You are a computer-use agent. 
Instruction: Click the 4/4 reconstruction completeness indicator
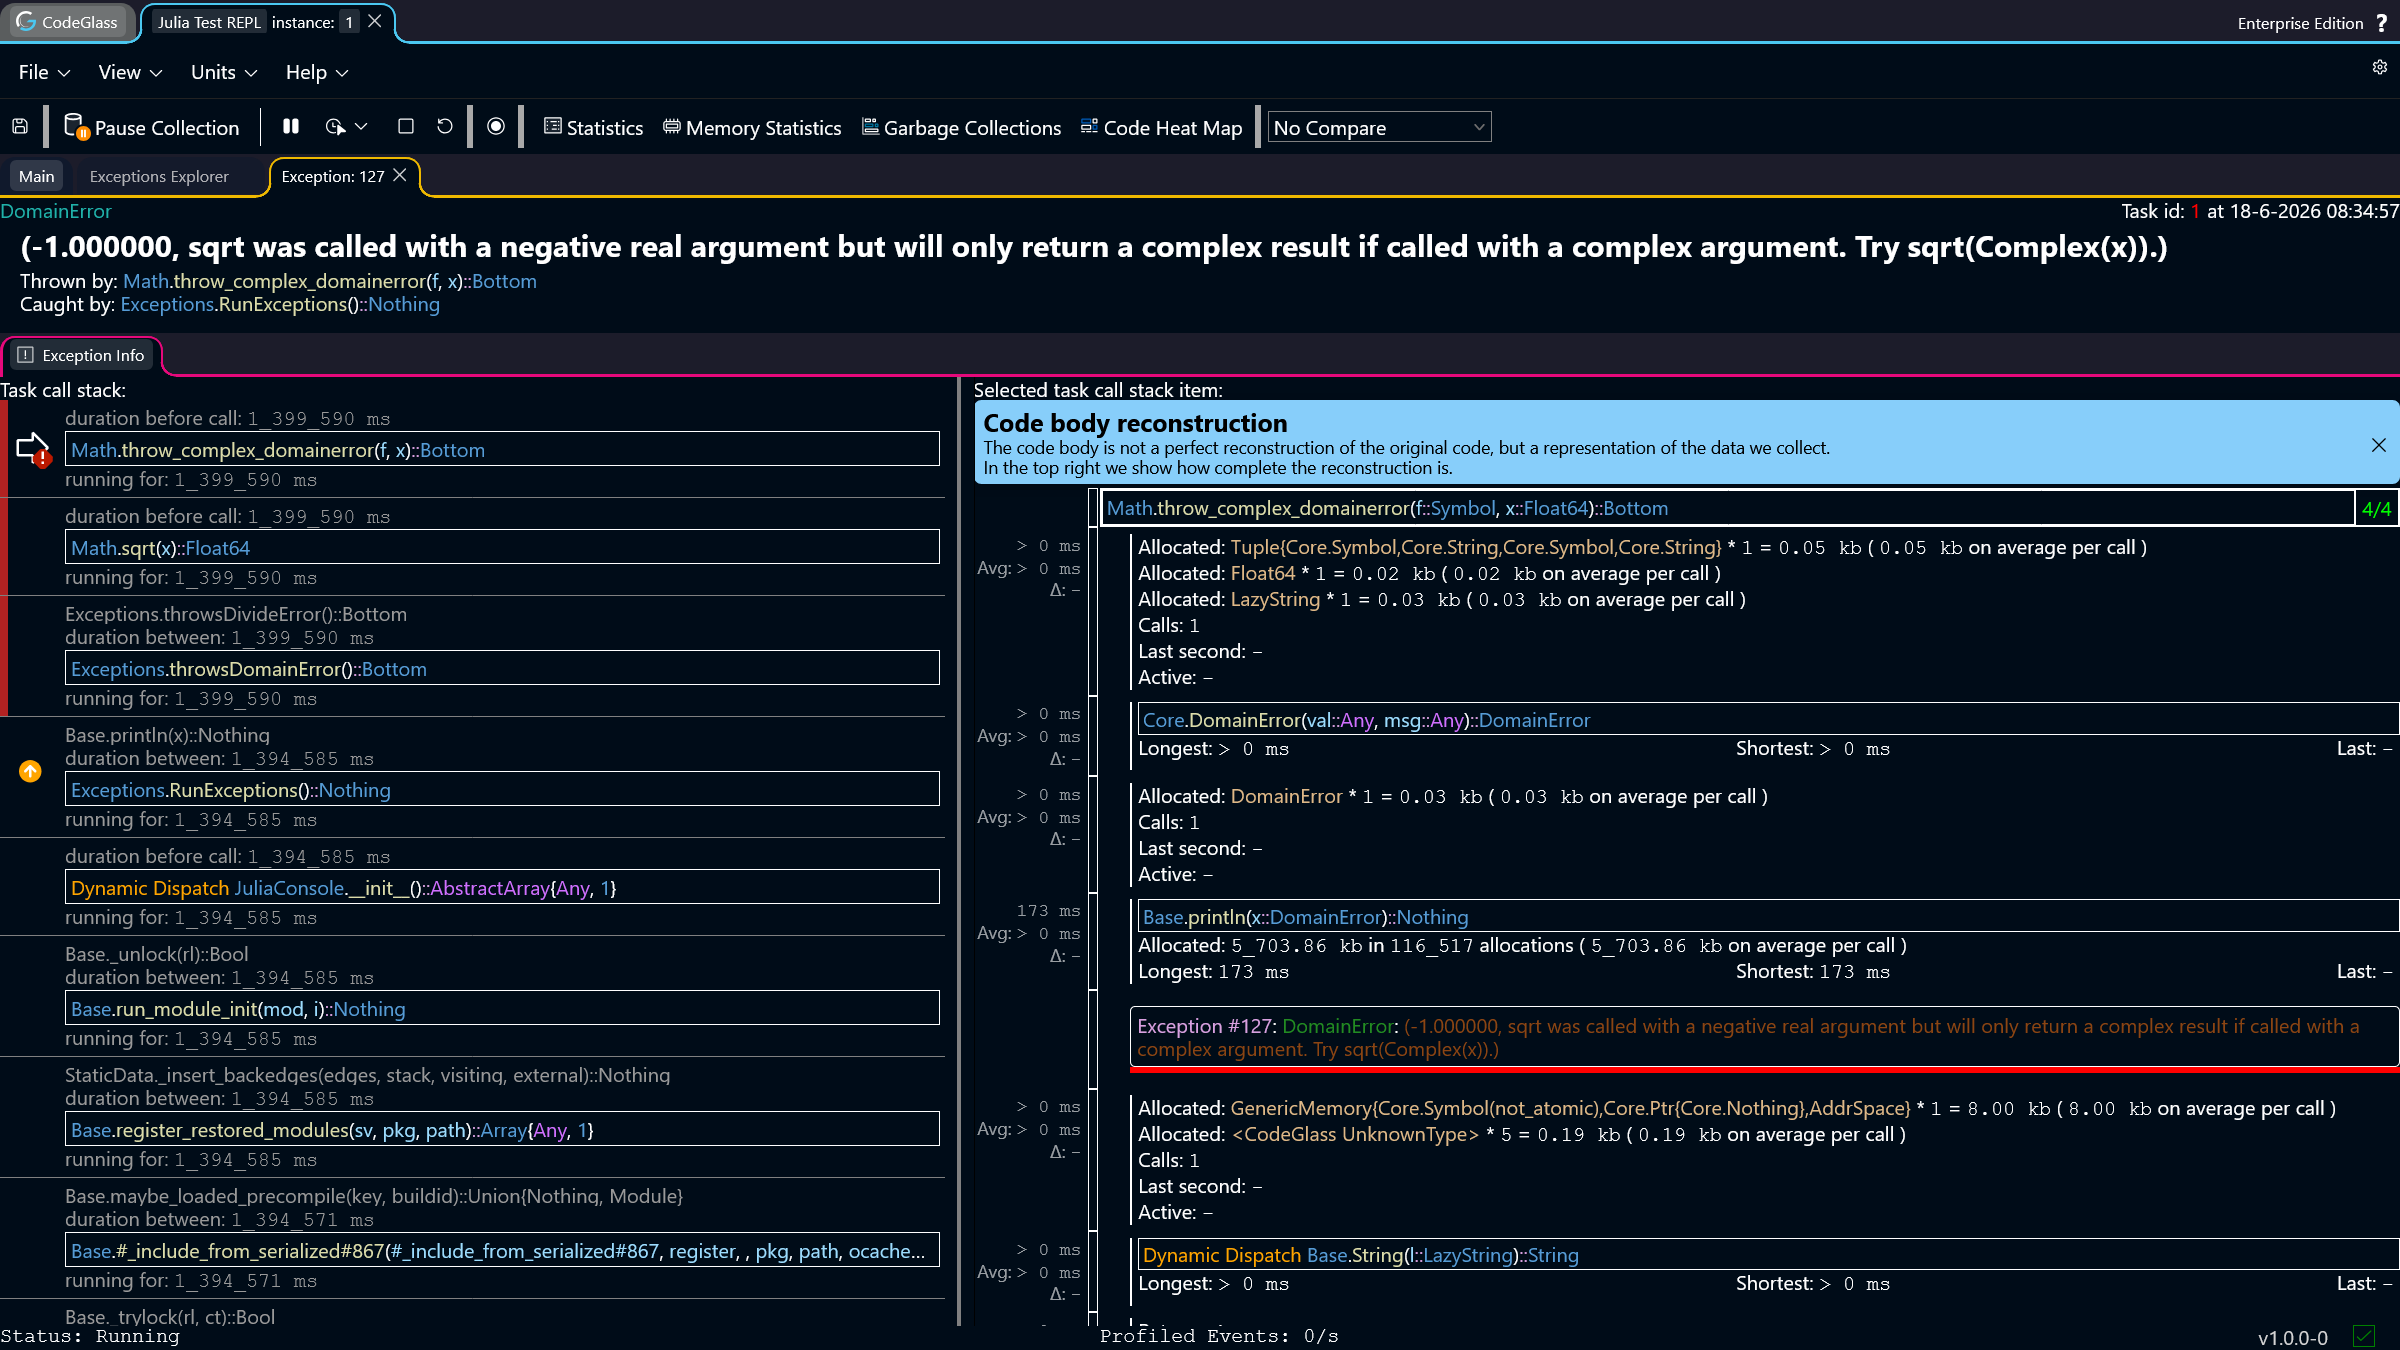(2376, 509)
